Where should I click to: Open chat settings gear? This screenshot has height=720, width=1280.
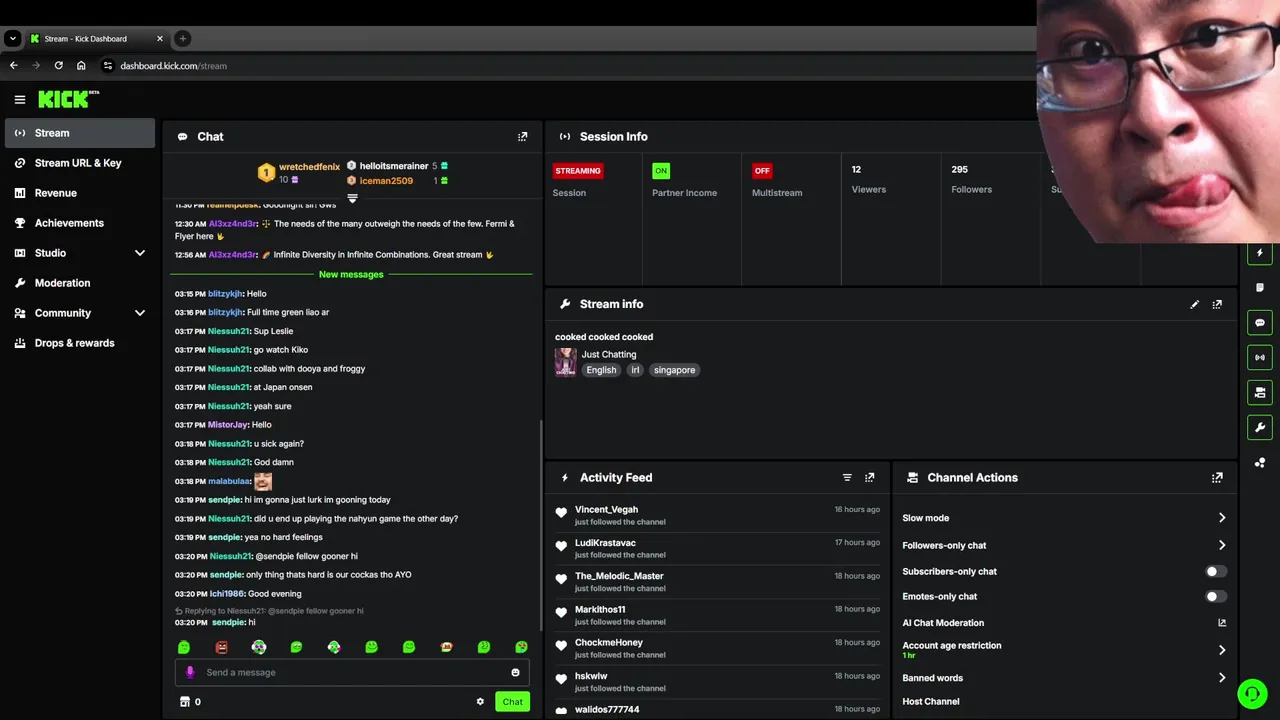[x=480, y=702]
